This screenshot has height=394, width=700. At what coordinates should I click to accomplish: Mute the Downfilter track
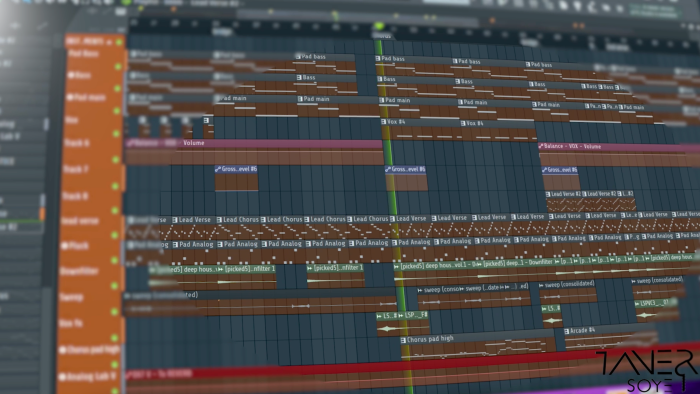[115, 286]
